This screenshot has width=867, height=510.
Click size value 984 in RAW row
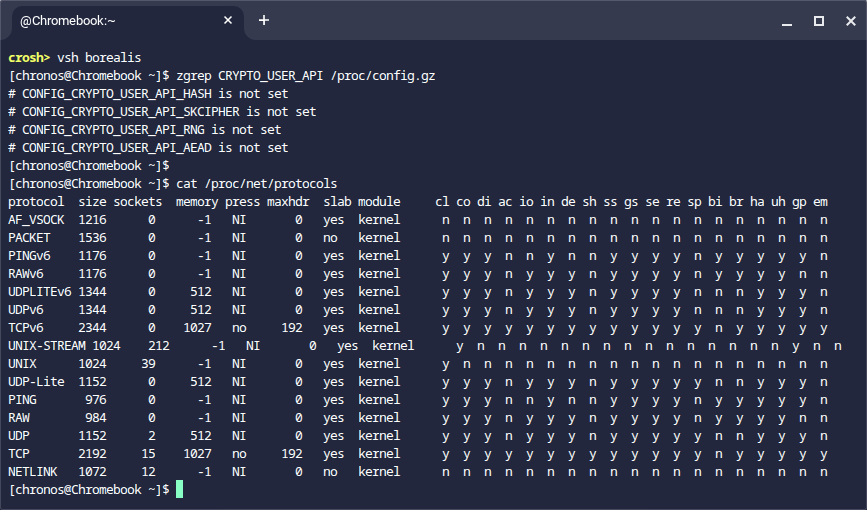(x=96, y=418)
